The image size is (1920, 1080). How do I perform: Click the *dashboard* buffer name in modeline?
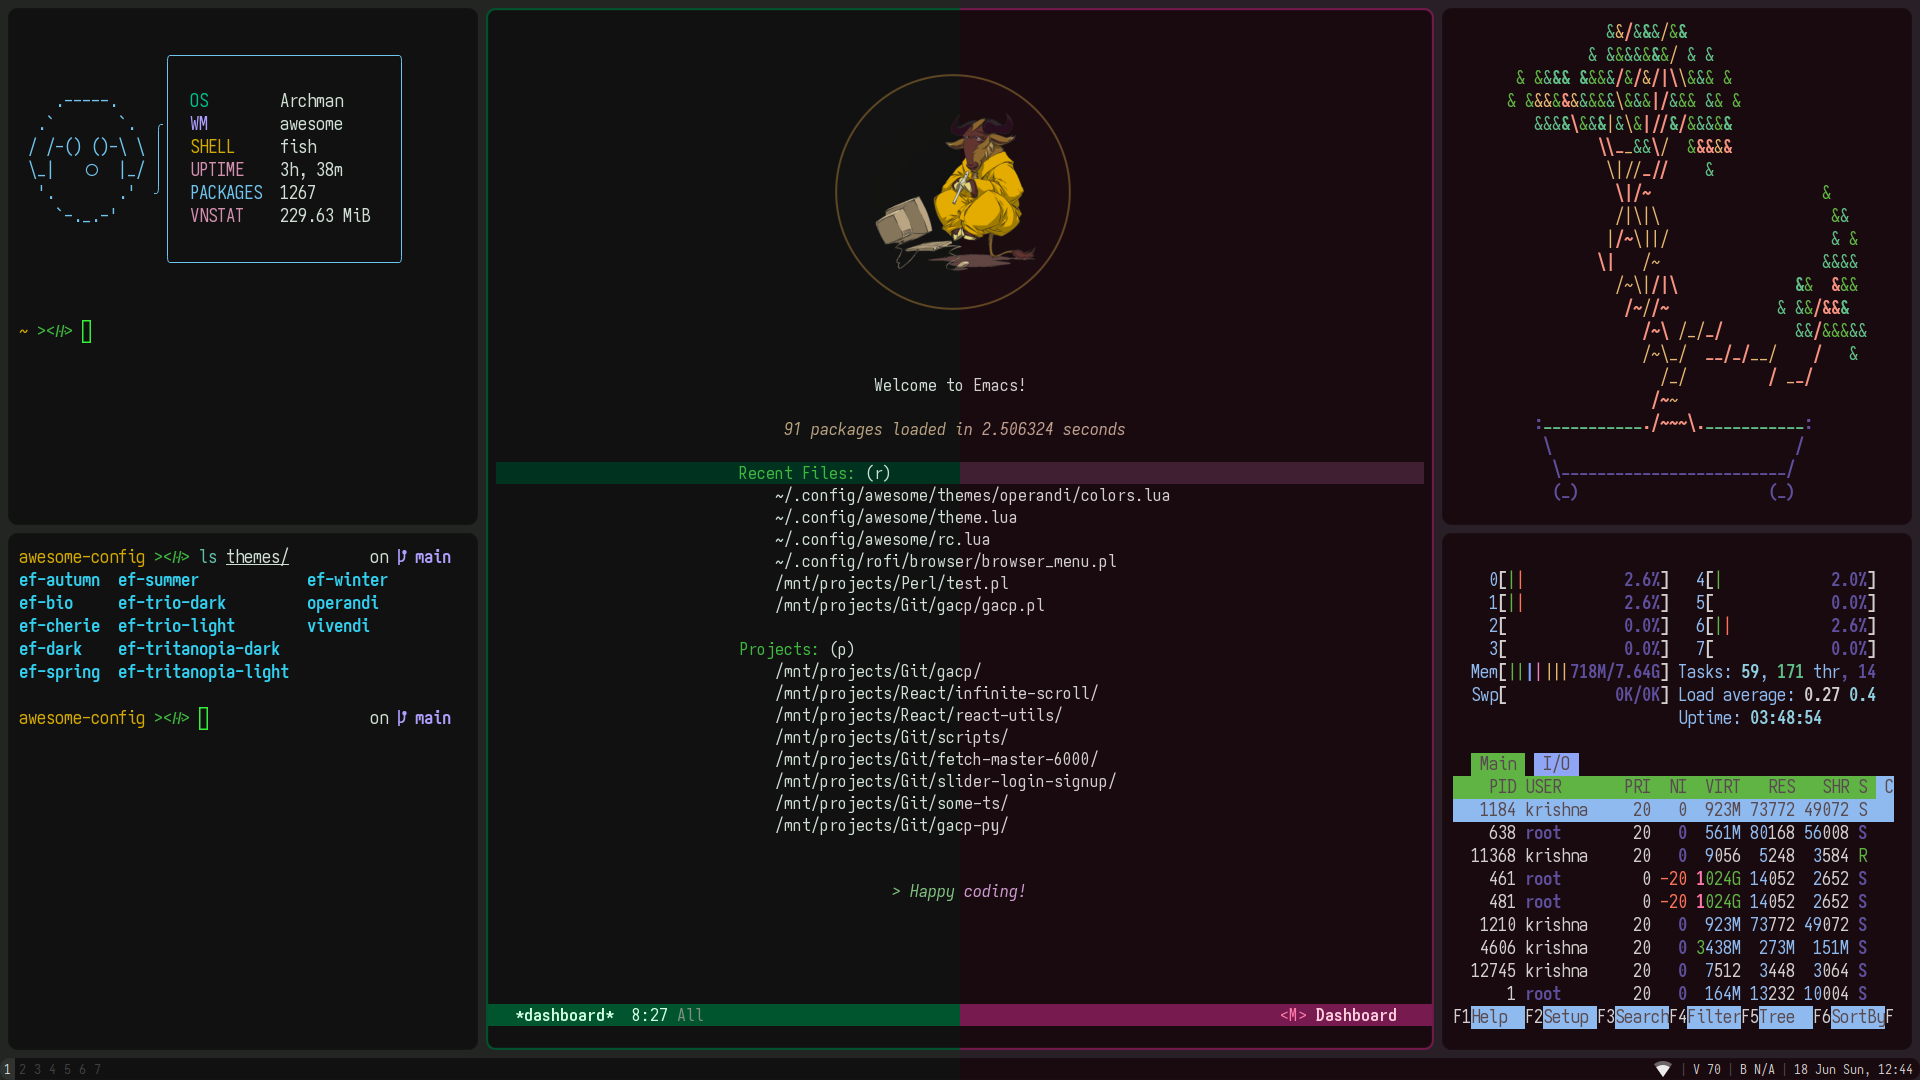point(565,1015)
